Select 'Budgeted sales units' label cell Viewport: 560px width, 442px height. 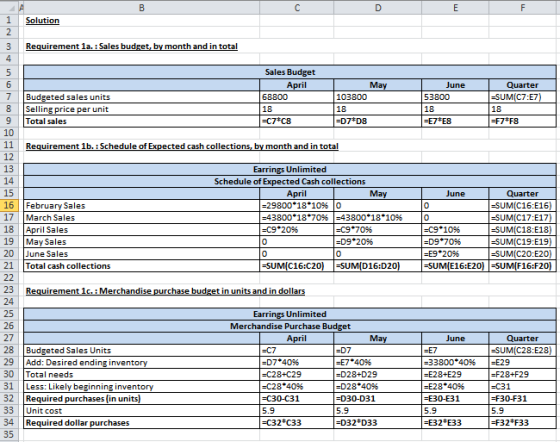pyautogui.click(x=141, y=97)
